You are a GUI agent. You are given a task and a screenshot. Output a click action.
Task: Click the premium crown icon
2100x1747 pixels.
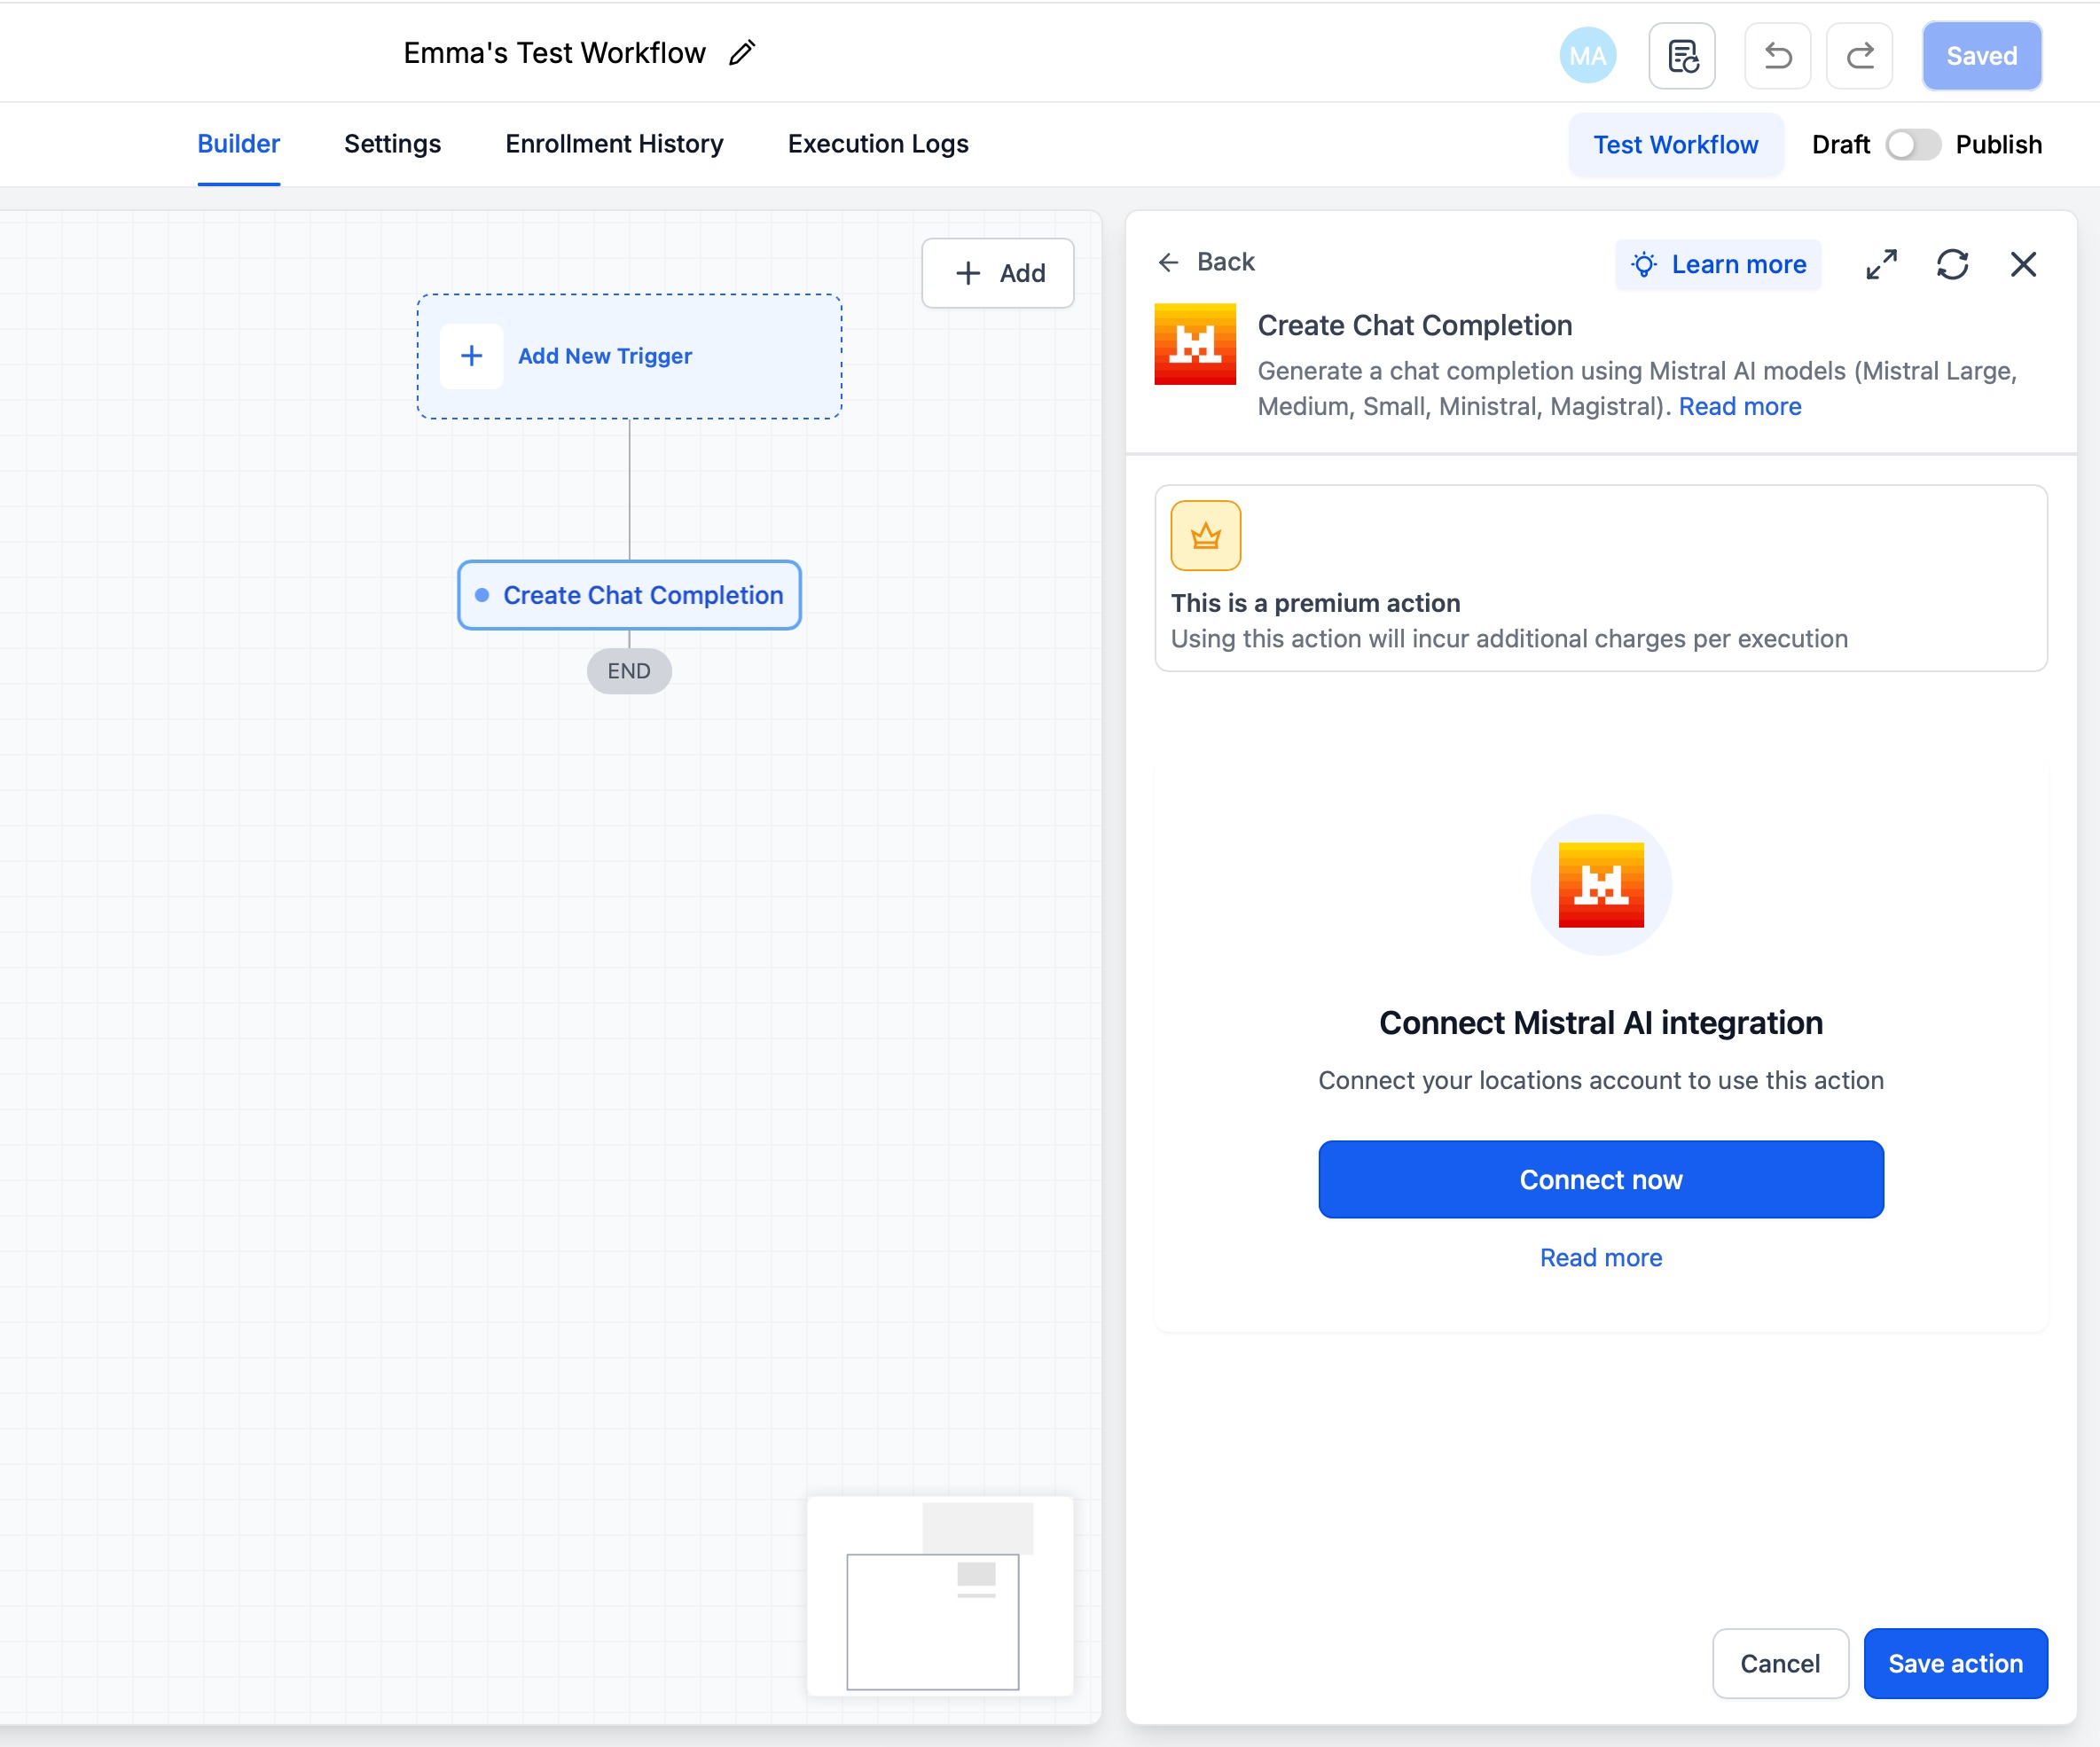[1206, 536]
